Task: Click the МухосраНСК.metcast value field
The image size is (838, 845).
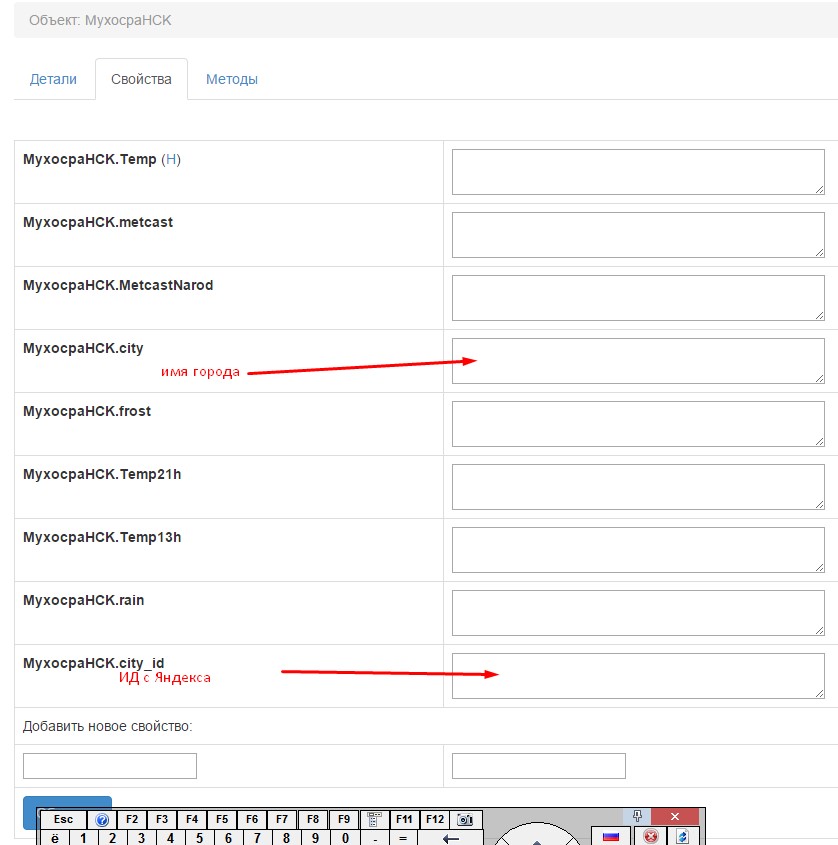Action: point(638,235)
